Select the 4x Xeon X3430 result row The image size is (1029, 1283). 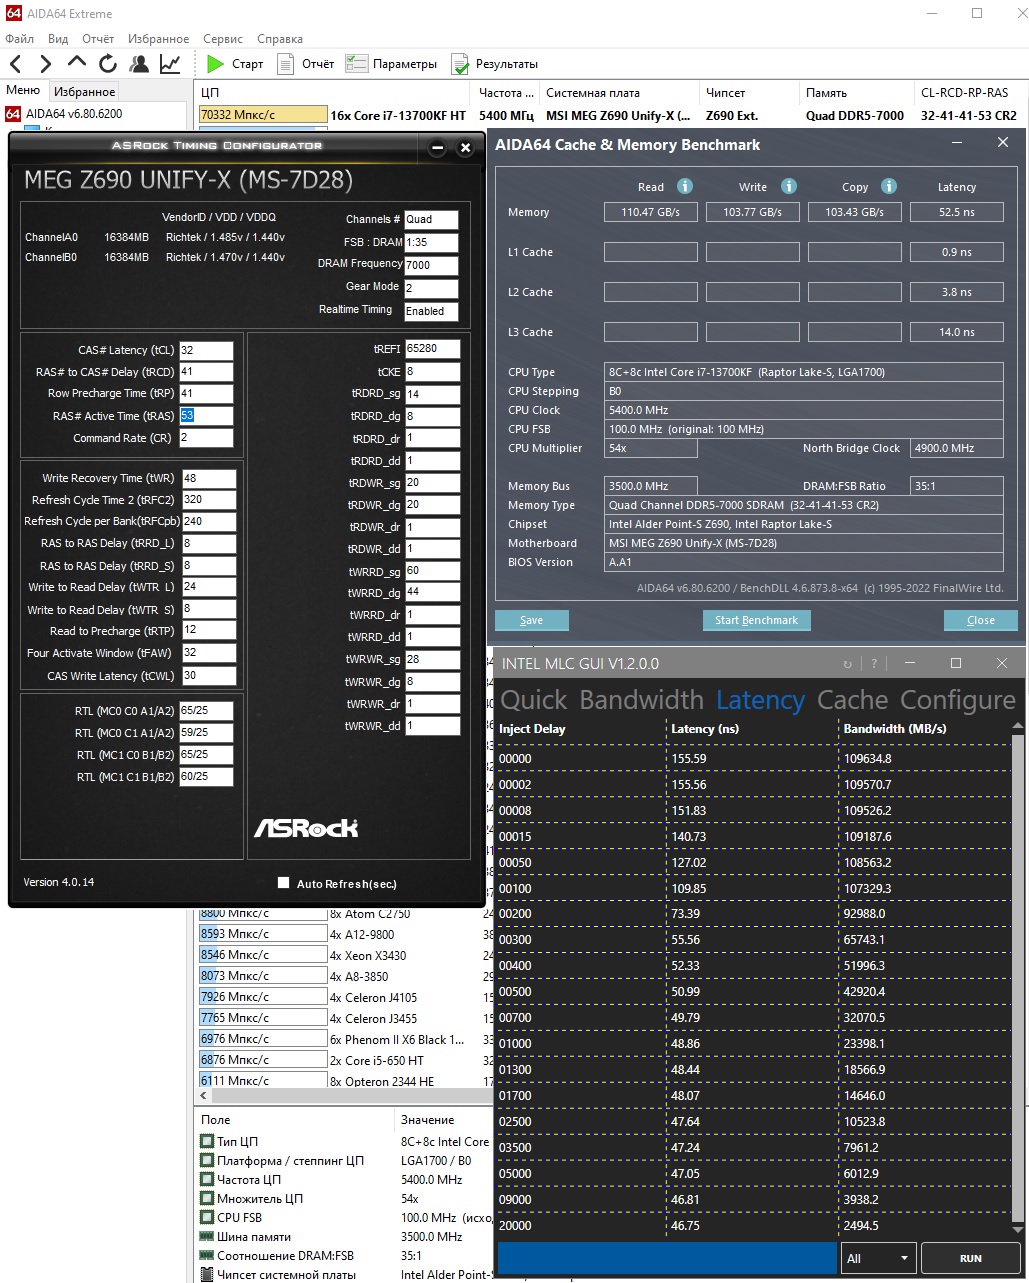pyautogui.click(x=343, y=955)
